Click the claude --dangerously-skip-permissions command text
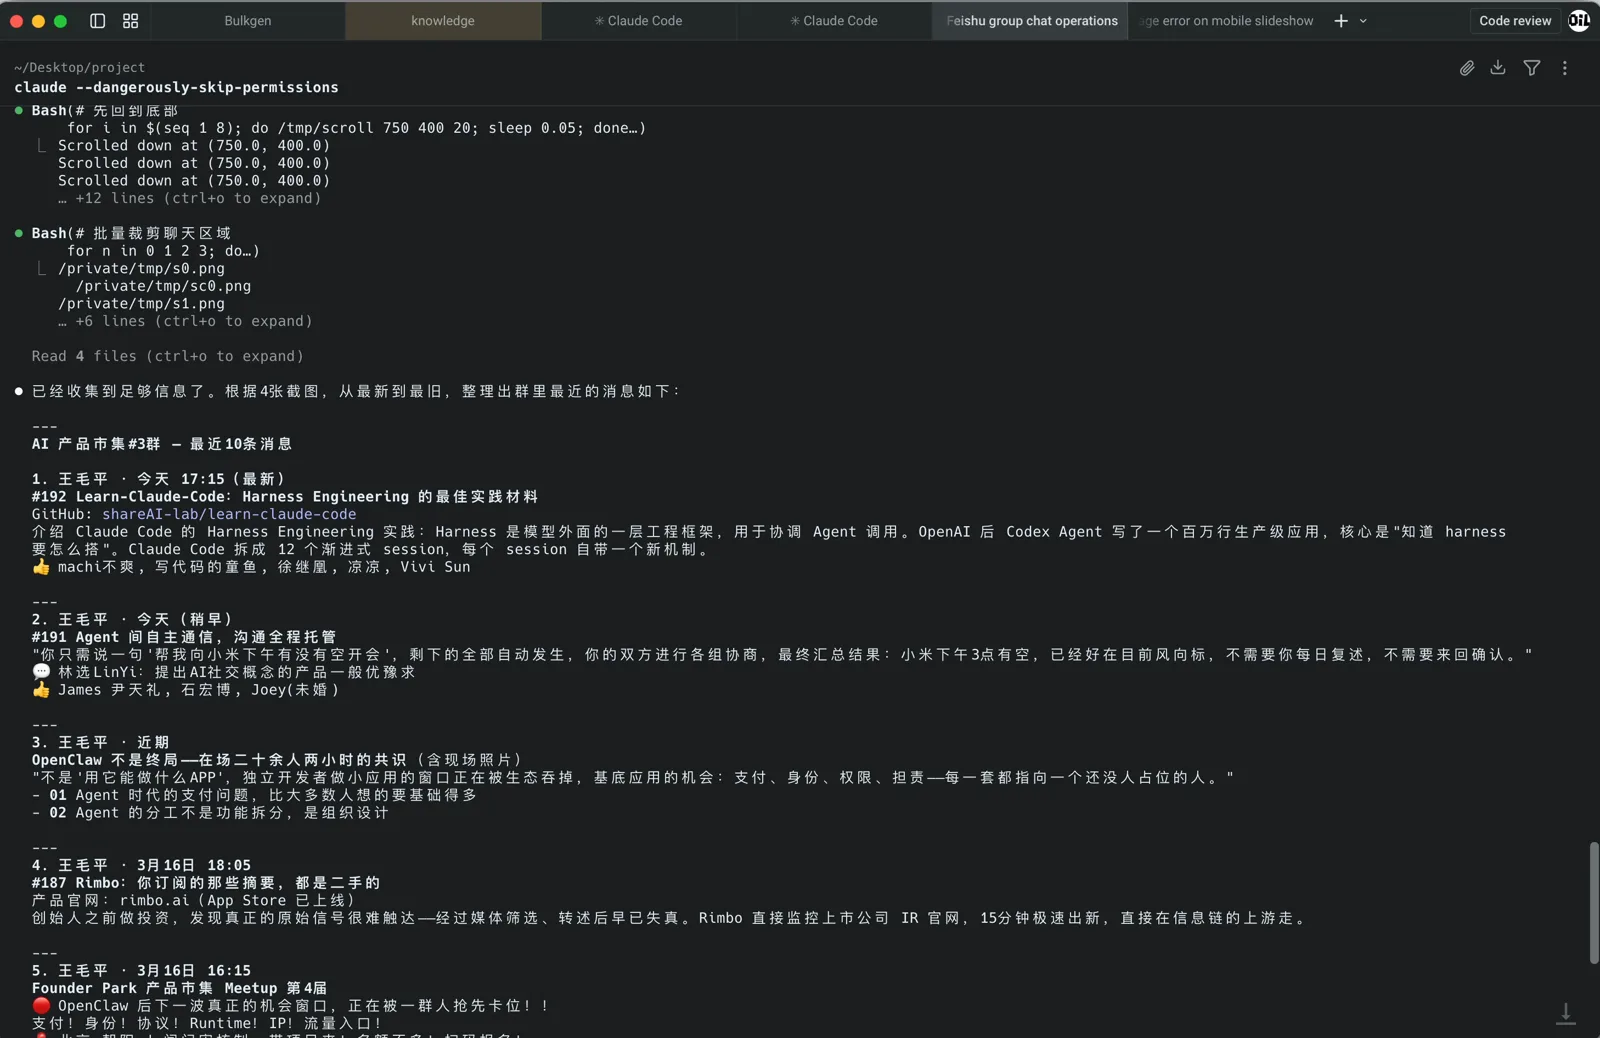The height and width of the screenshot is (1038, 1600). 176,88
